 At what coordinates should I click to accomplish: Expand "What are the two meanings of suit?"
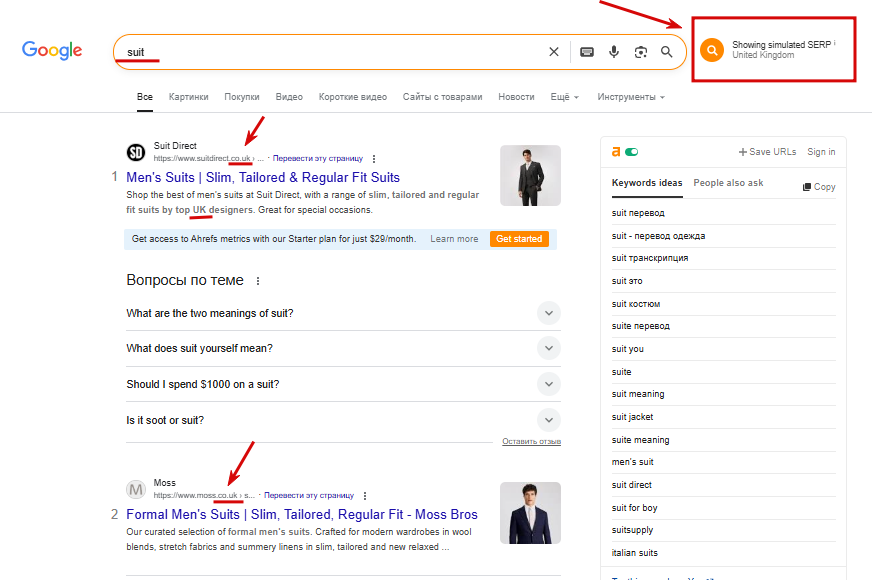click(x=343, y=313)
